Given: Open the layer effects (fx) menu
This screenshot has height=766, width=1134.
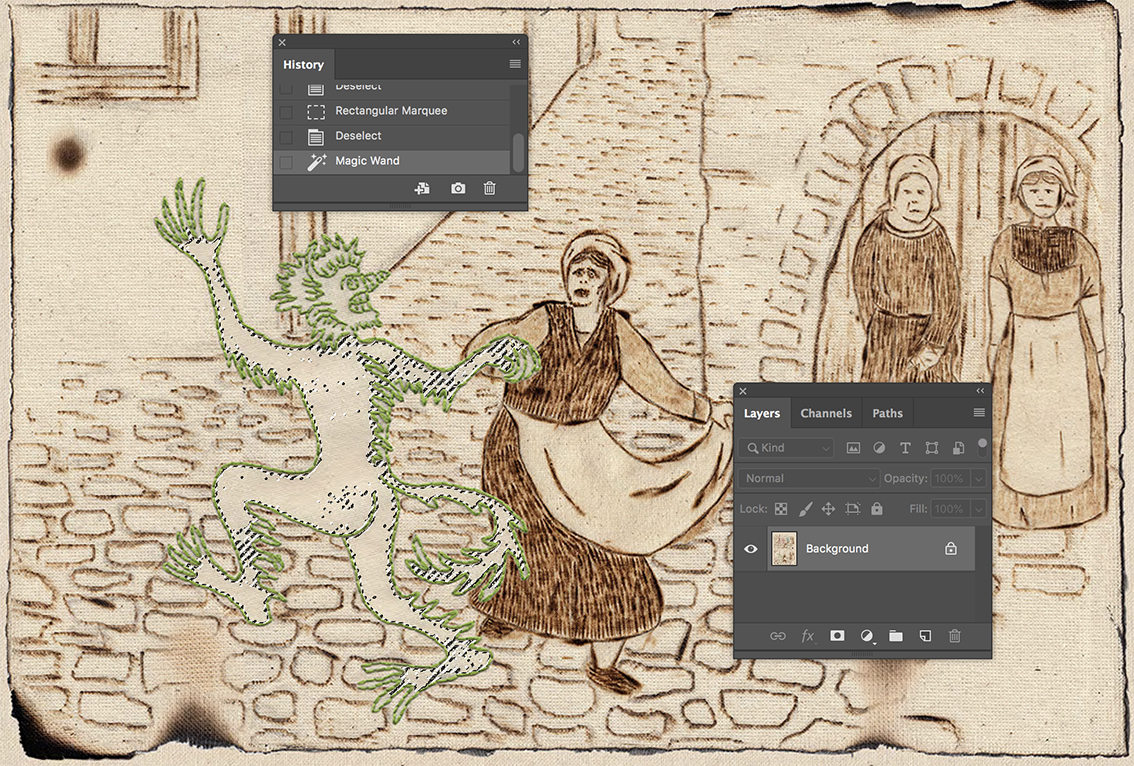Looking at the screenshot, I should [x=807, y=636].
